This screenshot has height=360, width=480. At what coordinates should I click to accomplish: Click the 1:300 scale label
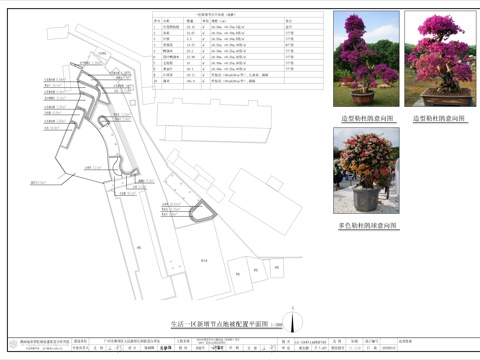pos(276,325)
